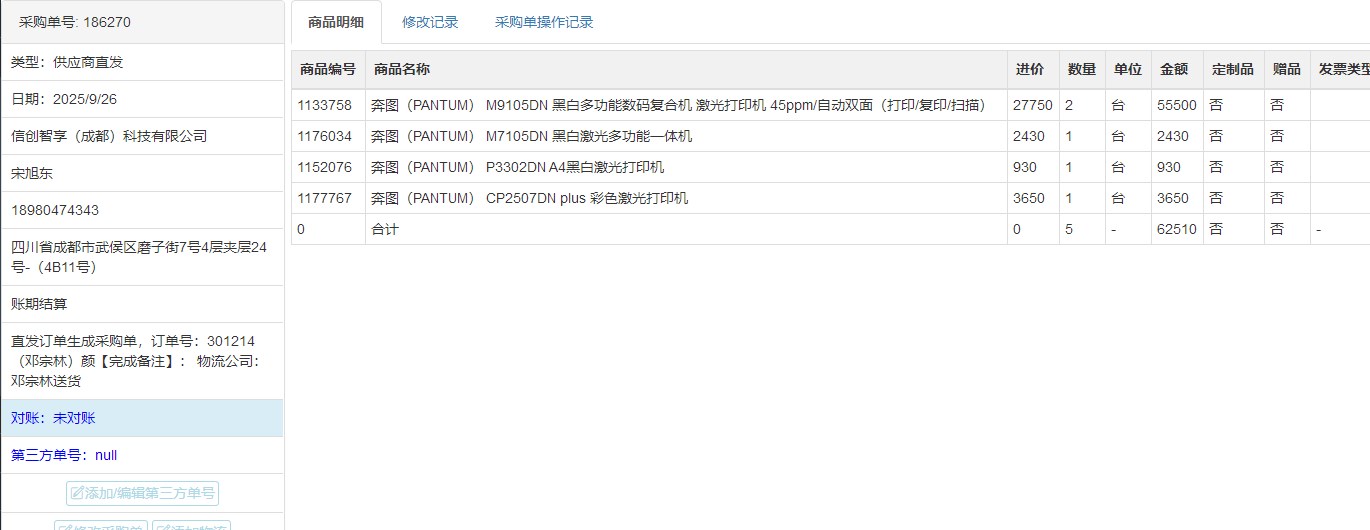Click the 赠品 column header
Viewport: 1370px width, 530px height.
[x=1286, y=69]
